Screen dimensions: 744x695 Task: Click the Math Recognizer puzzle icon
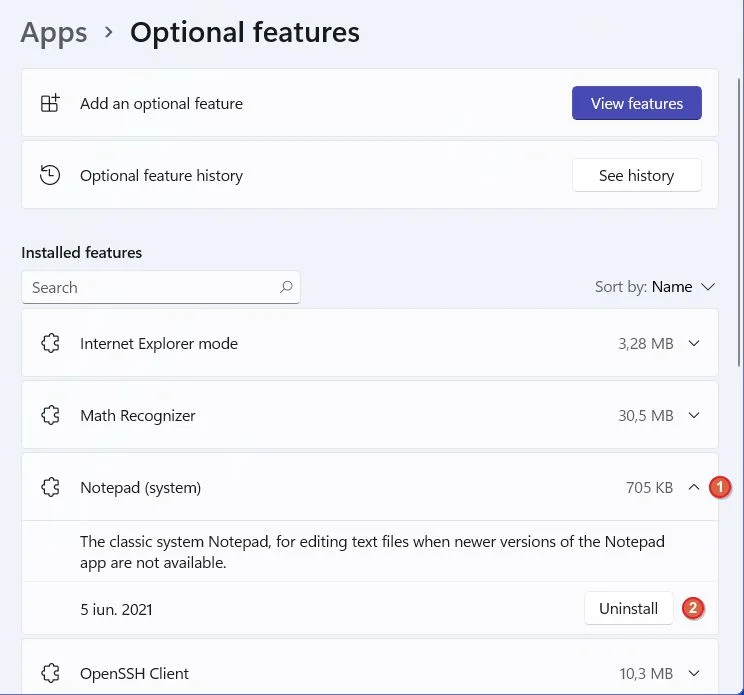click(50, 415)
